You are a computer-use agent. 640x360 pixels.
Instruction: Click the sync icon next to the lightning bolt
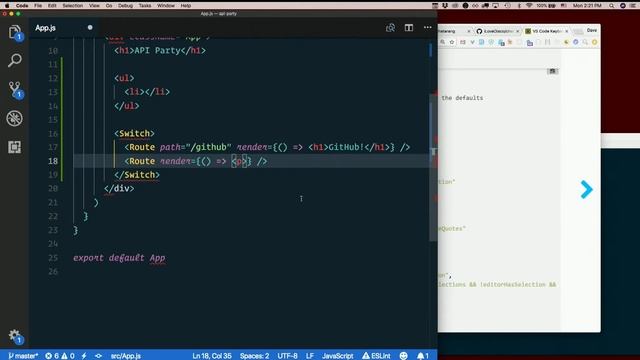98,356
